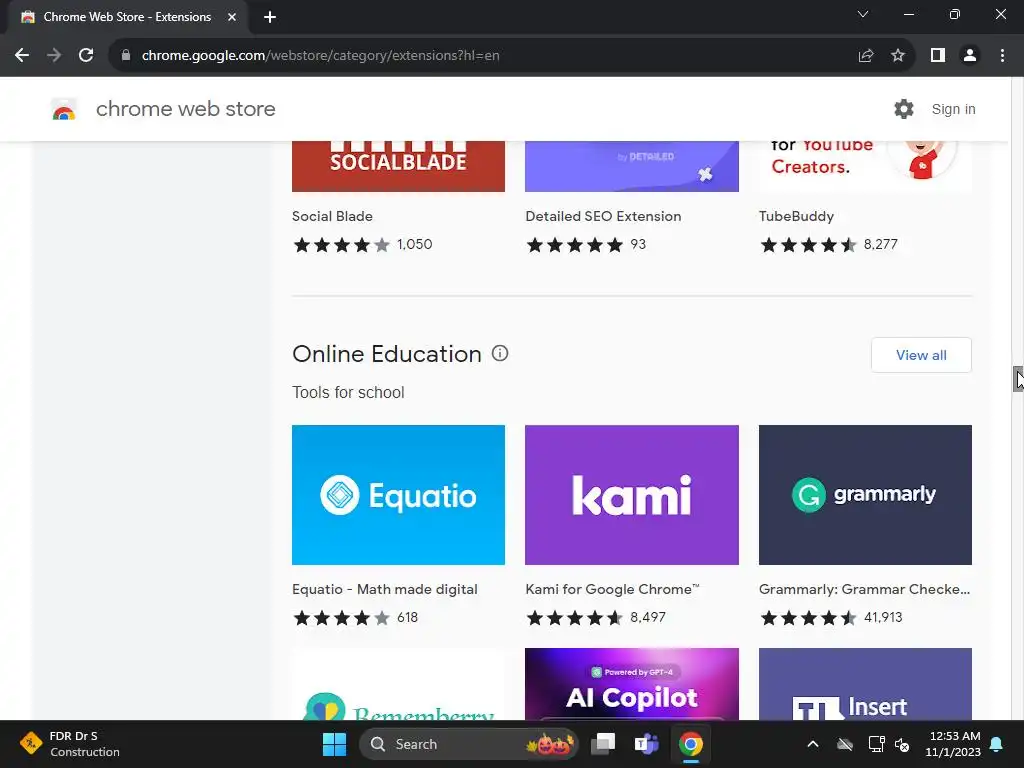Click the forward navigation arrow

point(54,56)
